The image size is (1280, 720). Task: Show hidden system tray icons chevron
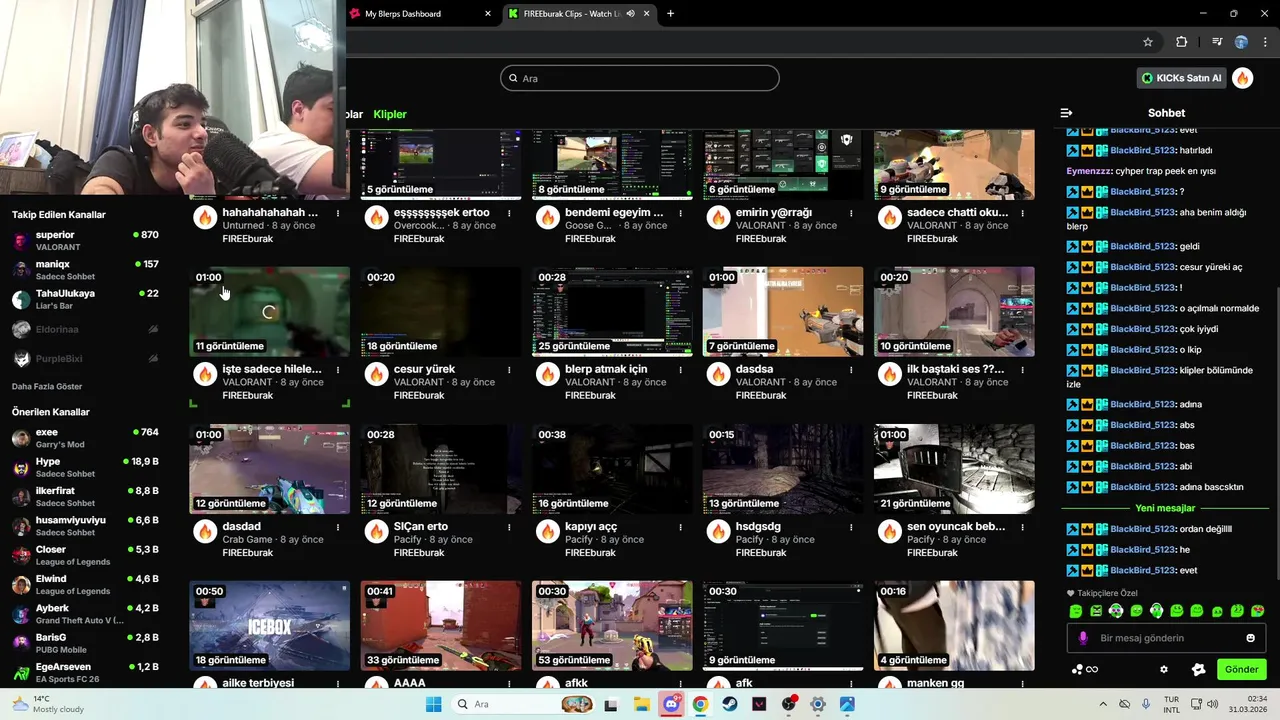point(1103,704)
